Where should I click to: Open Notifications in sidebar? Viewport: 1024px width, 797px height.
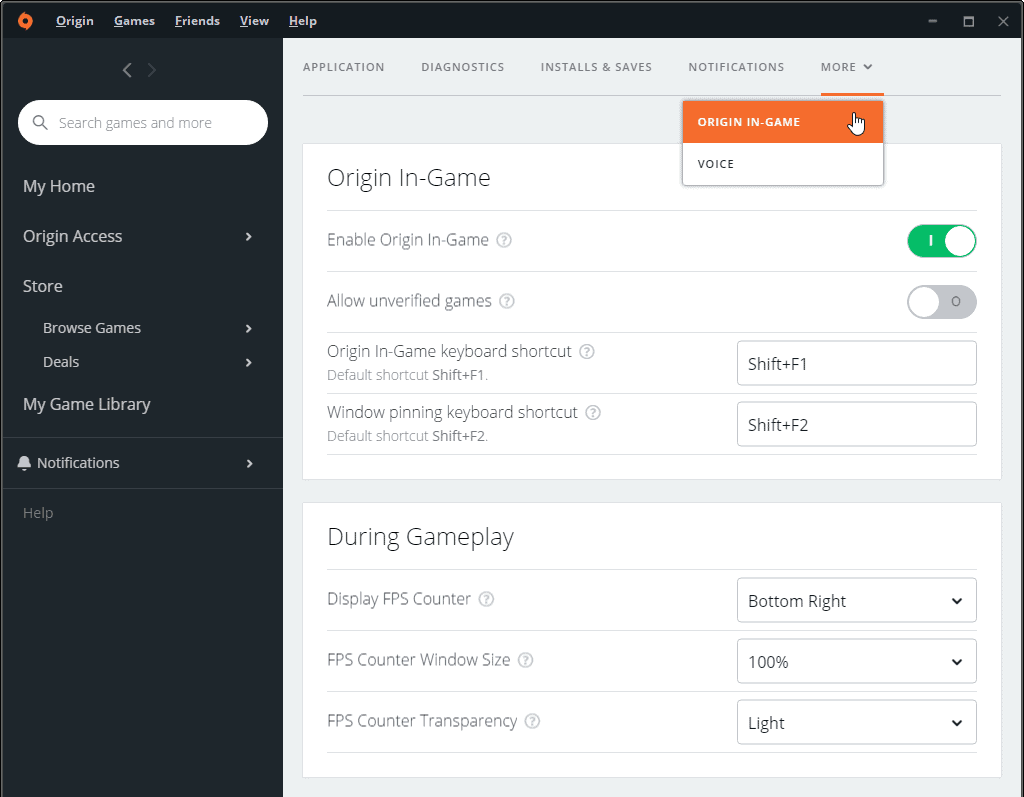point(78,463)
